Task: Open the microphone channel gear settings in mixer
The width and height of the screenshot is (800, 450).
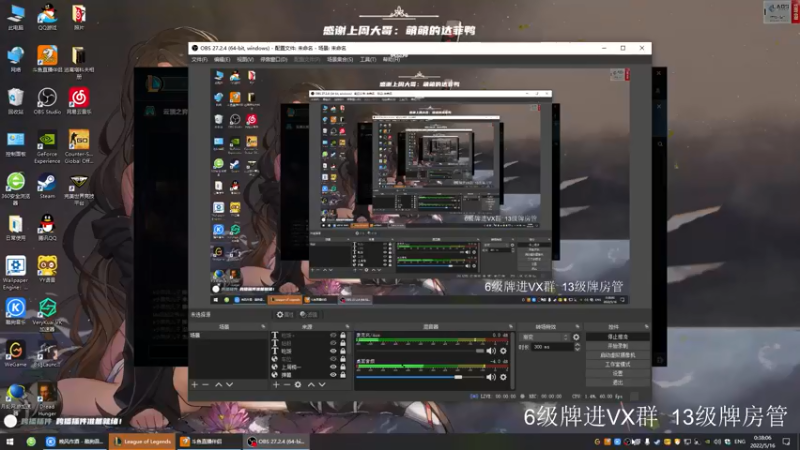Action: (x=503, y=351)
